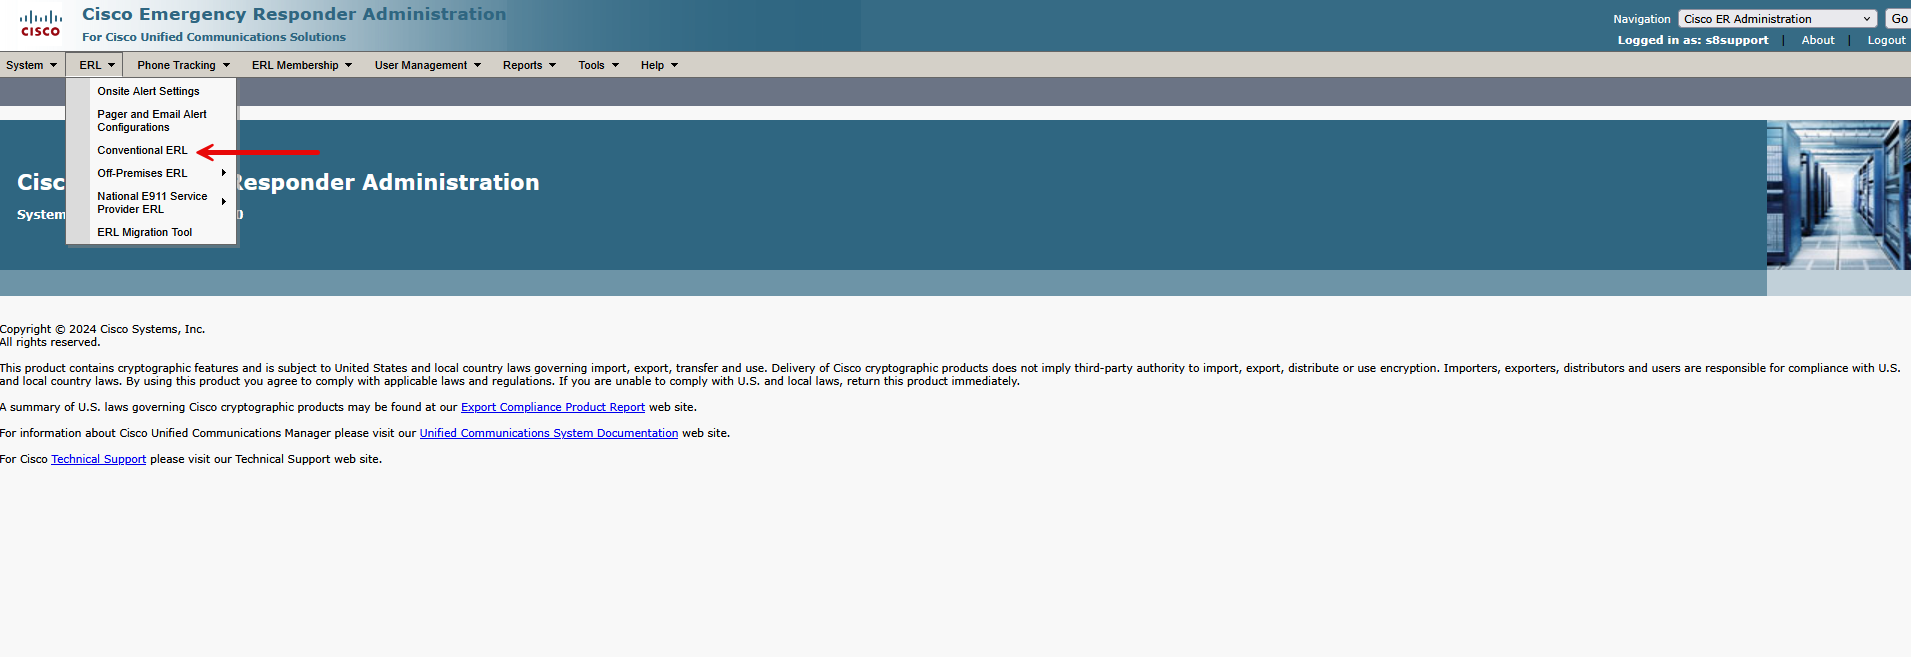
Task: Open the Navigation dropdown
Action: [x=1777, y=19]
